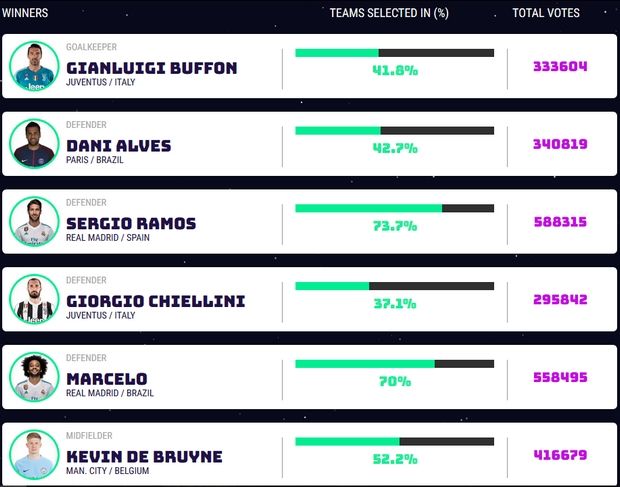Click Marcelo's 70% selection bar
The image size is (620, 487).
pyautogui.click(x=394, y=364)
